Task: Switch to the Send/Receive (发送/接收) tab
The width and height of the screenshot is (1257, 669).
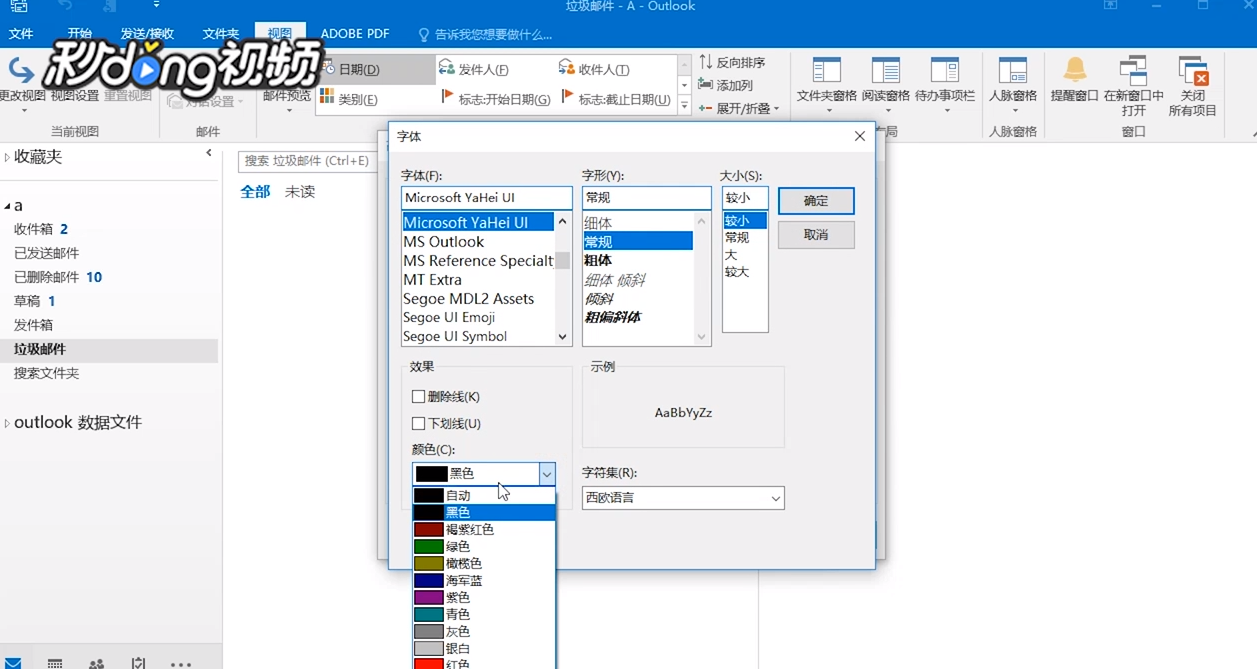Action: click(x=148, y=34)
